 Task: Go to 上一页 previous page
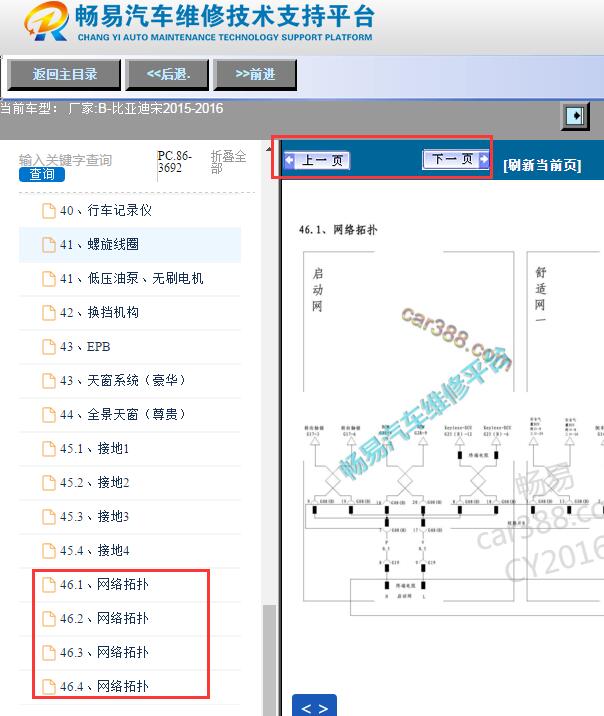(319, 160)
